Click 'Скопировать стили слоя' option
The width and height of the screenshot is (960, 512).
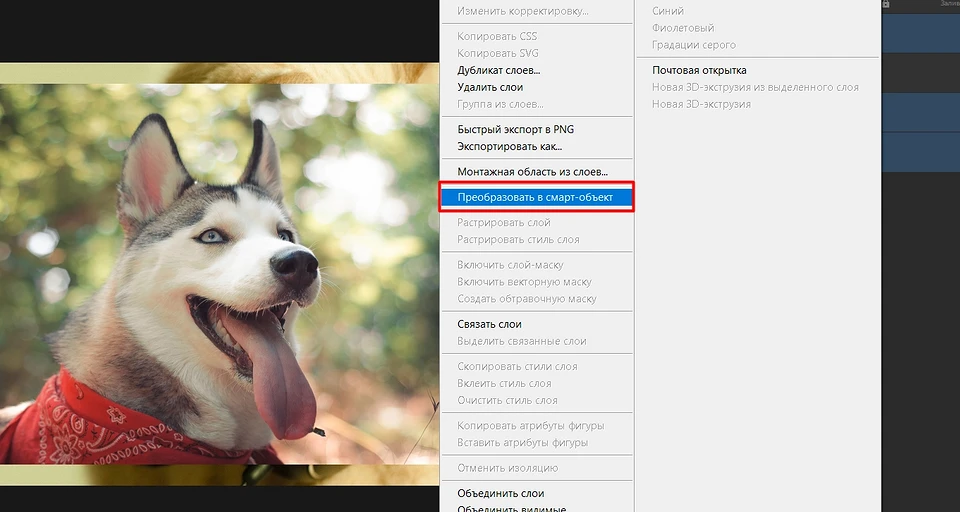(517, 366)
